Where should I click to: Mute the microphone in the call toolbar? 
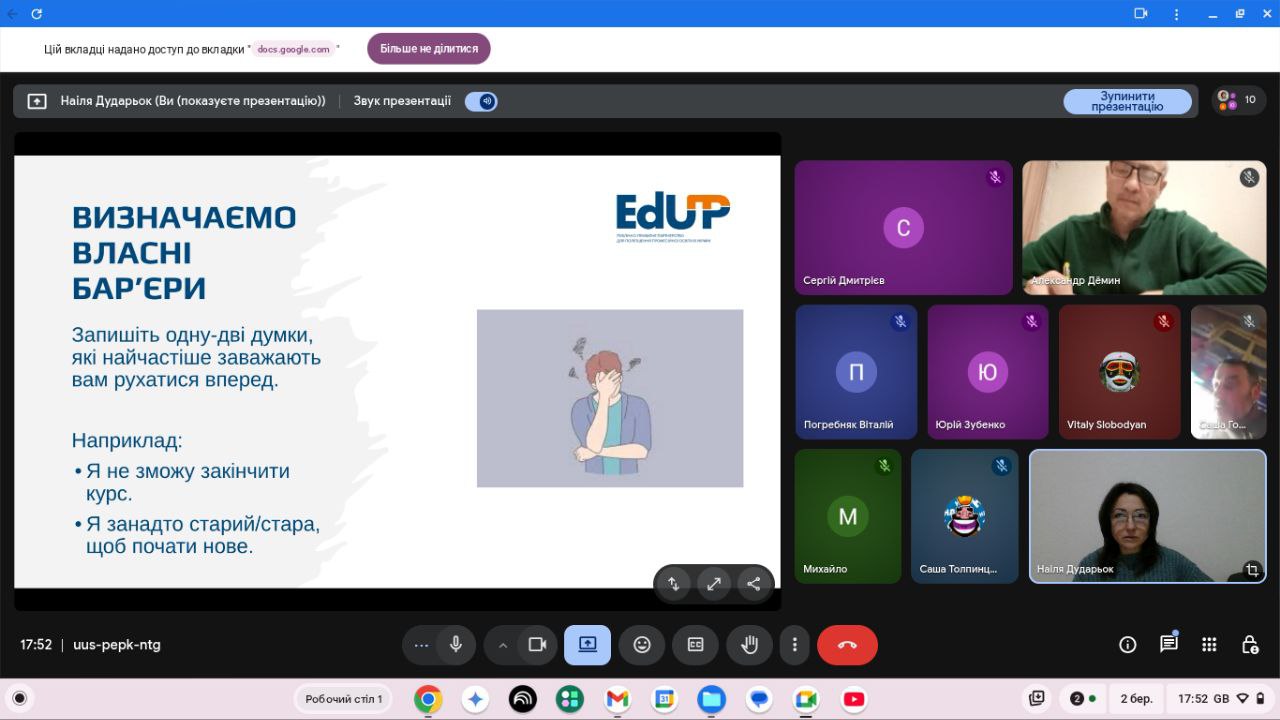456,645
